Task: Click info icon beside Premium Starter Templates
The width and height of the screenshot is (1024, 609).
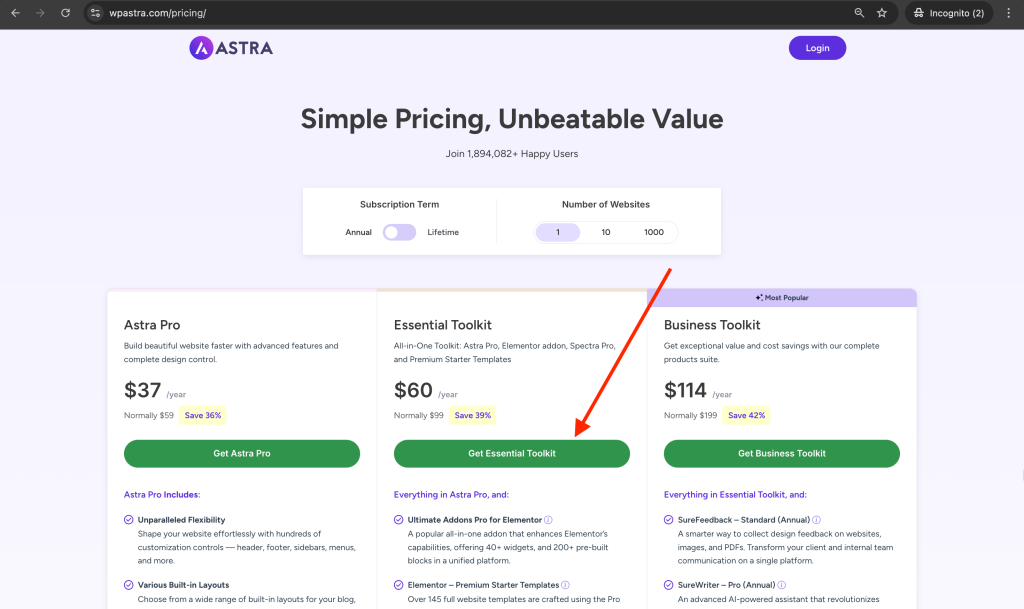Action: pyautogui.click(x=566, y=586)
